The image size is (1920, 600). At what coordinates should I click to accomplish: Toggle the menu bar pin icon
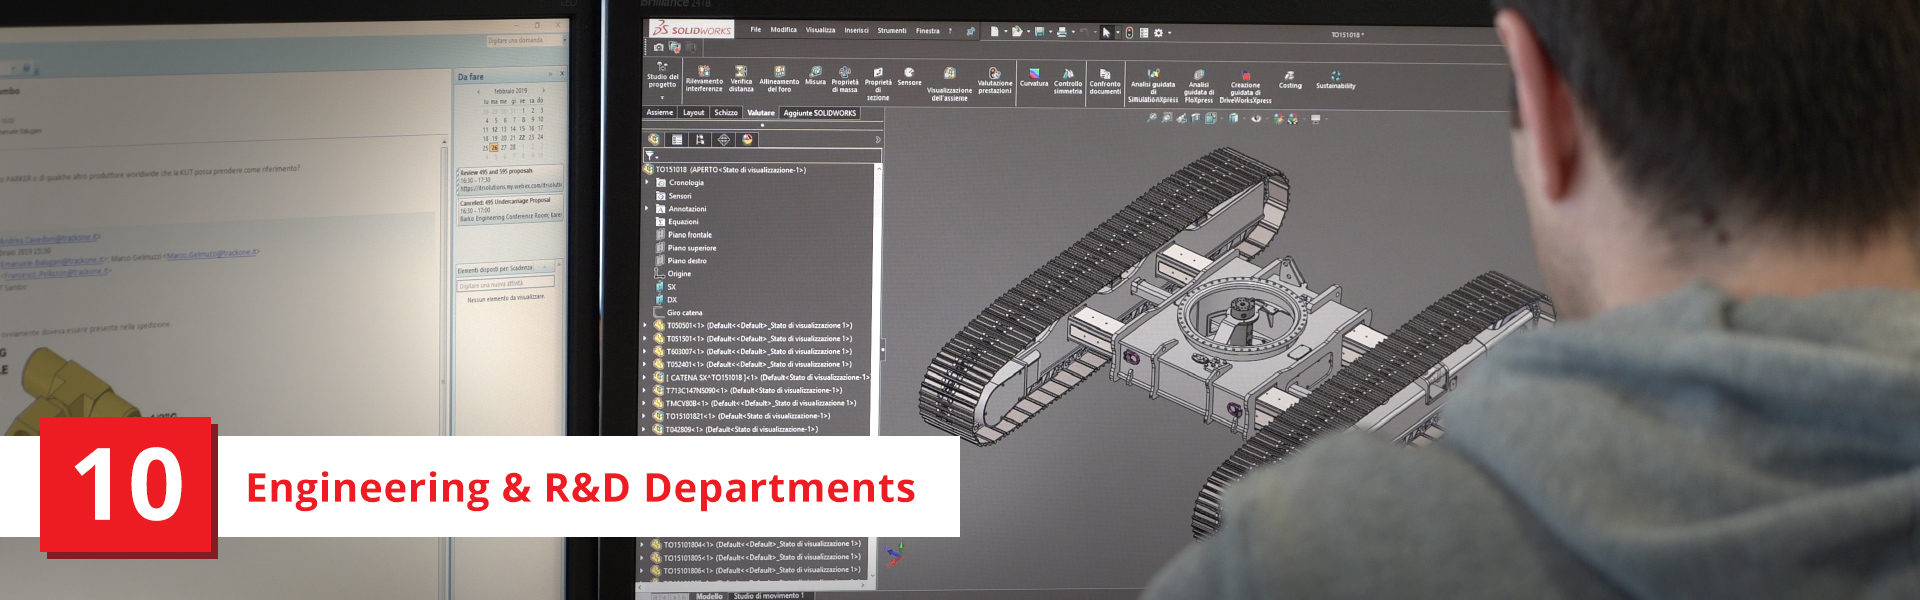970,32
